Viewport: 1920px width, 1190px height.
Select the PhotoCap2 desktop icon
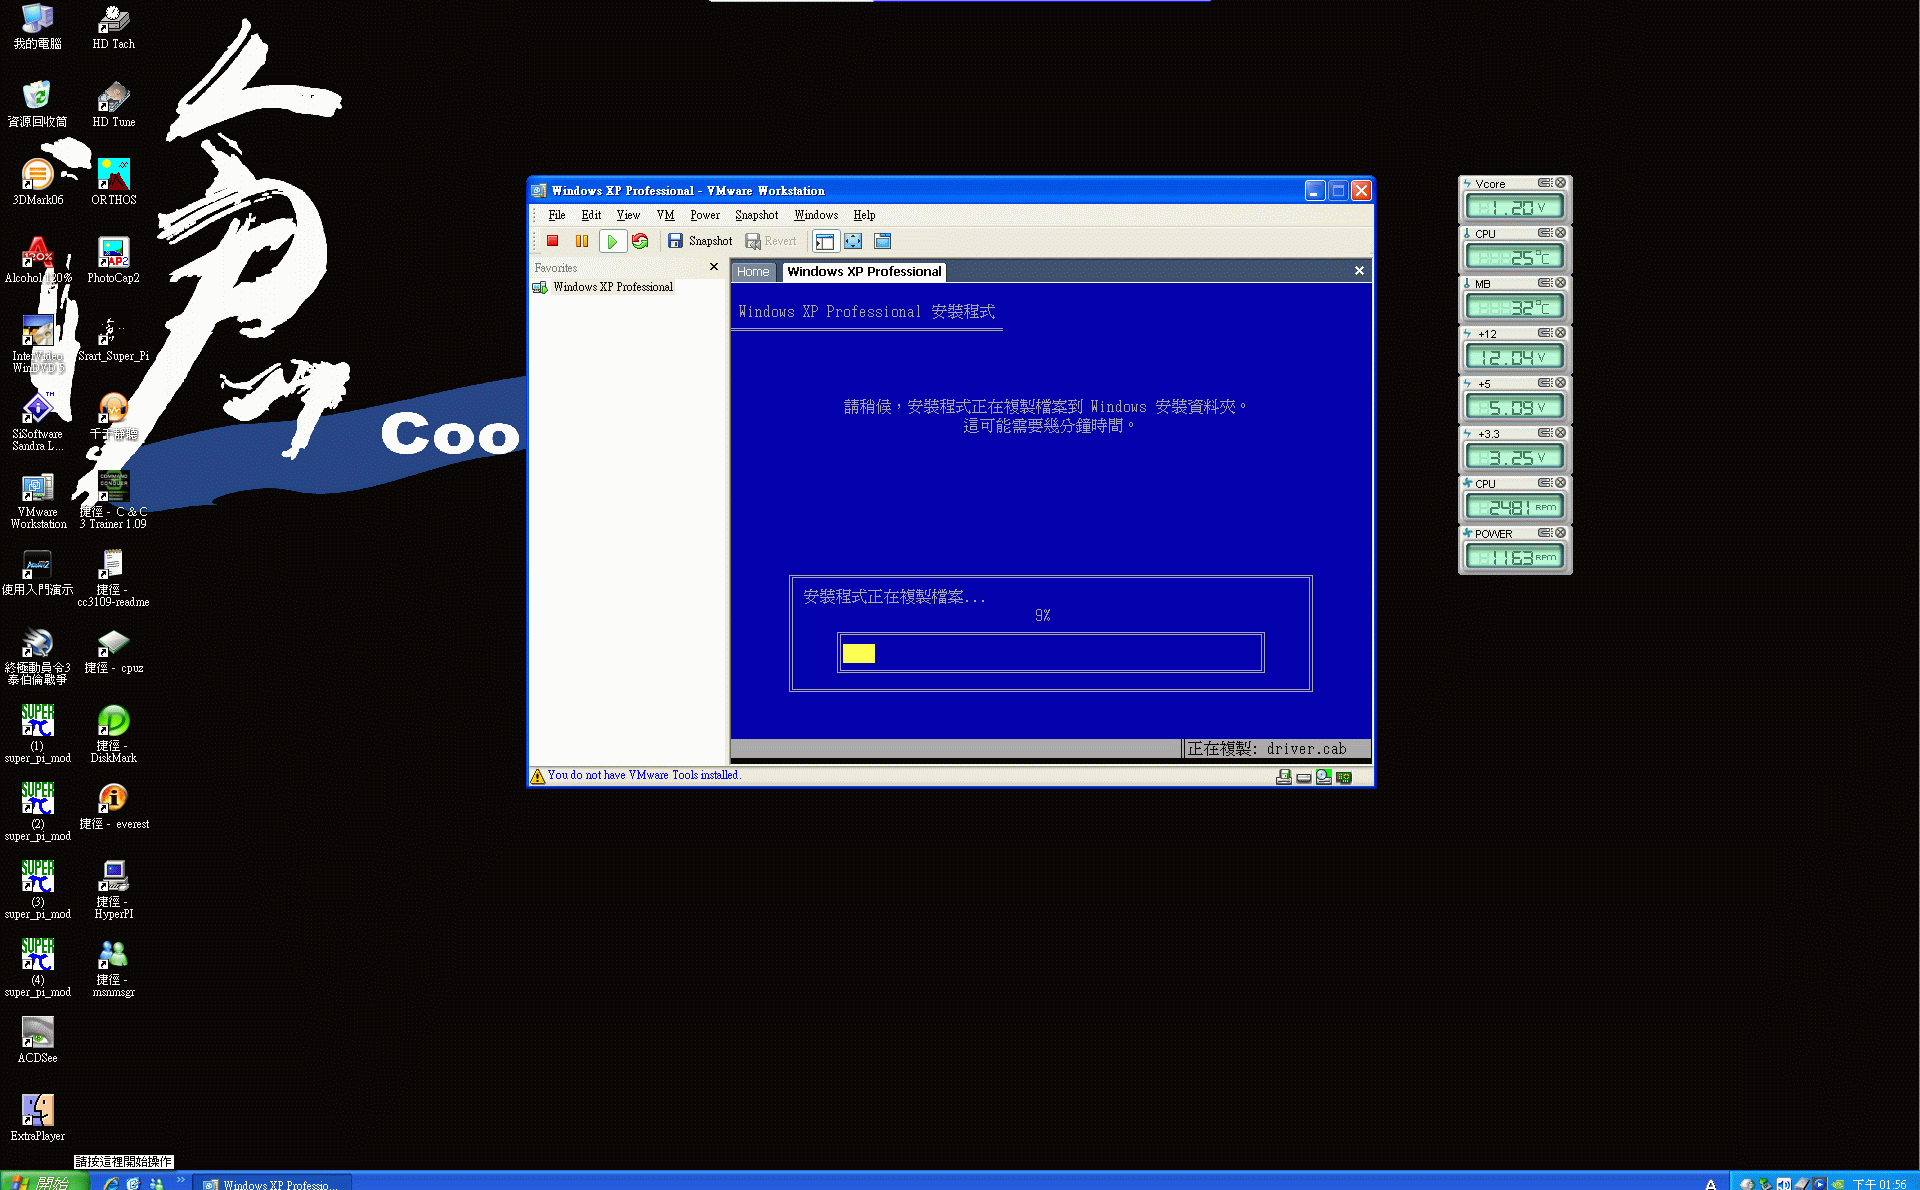113,261
